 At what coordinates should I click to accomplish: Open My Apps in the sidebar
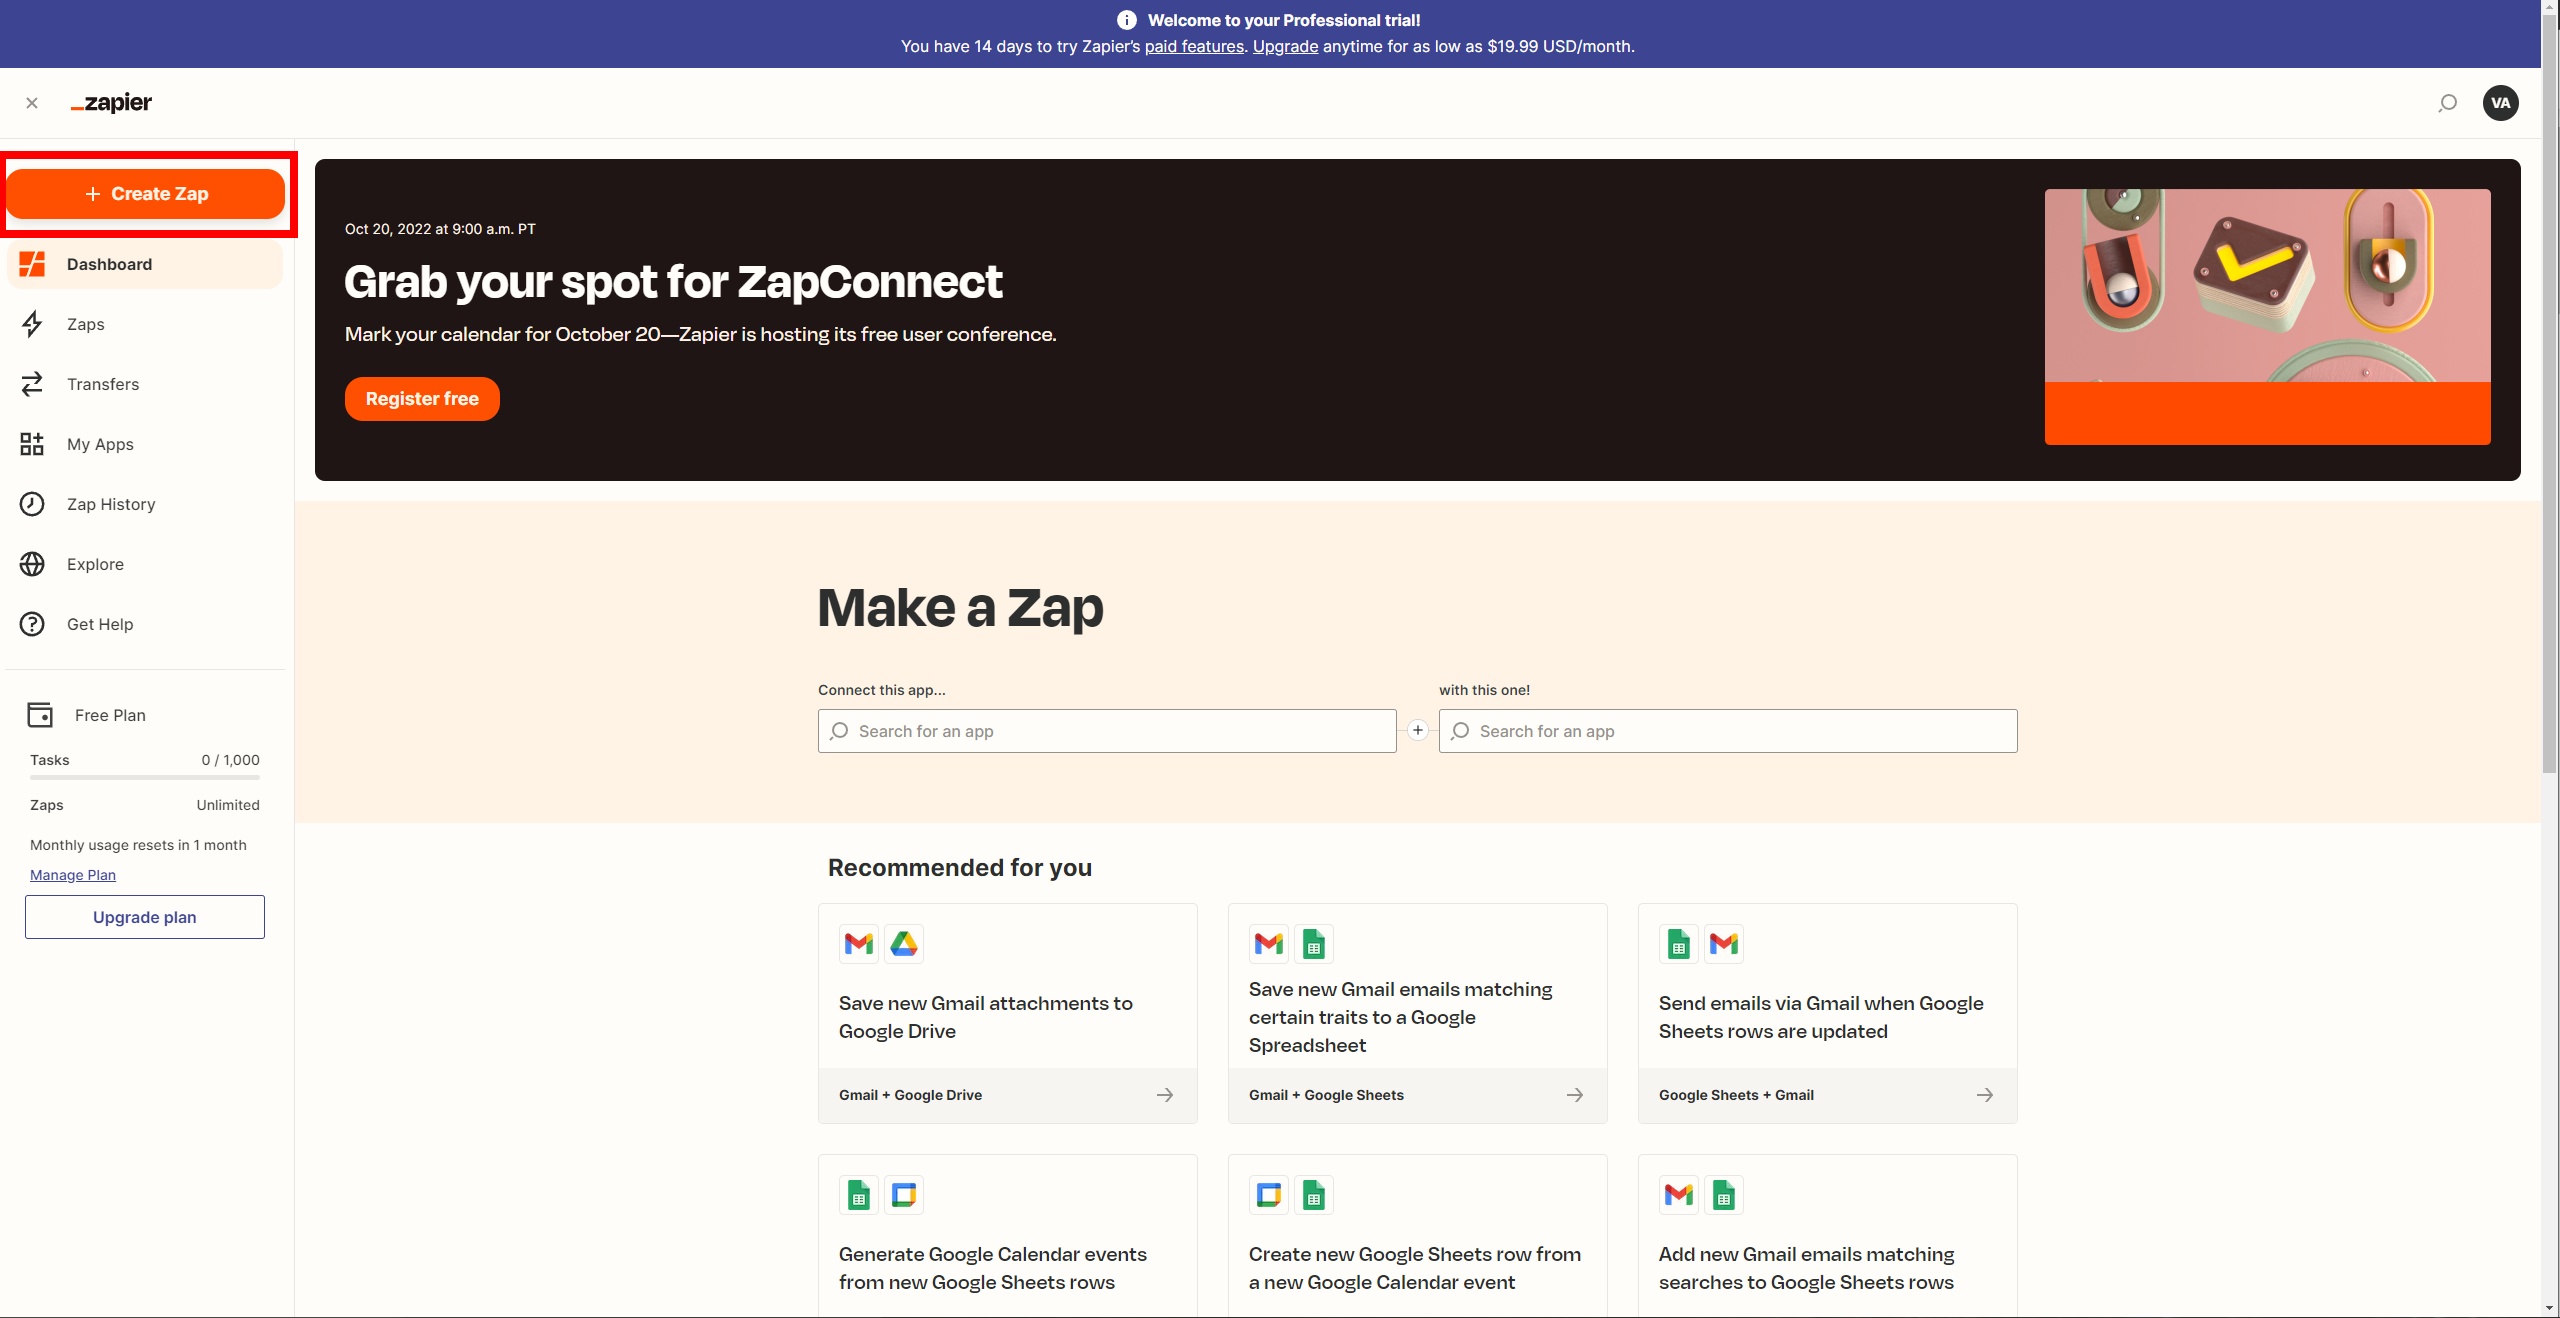tap(100, 444)
